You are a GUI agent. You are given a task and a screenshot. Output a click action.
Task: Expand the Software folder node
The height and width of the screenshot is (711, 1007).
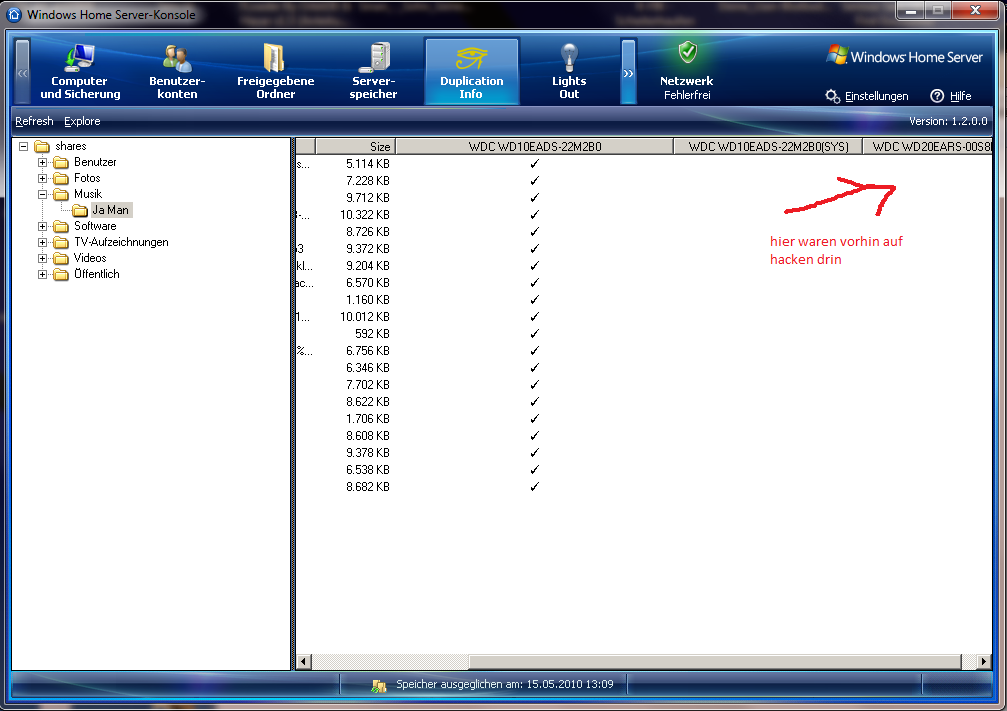(x=42, y=227)
